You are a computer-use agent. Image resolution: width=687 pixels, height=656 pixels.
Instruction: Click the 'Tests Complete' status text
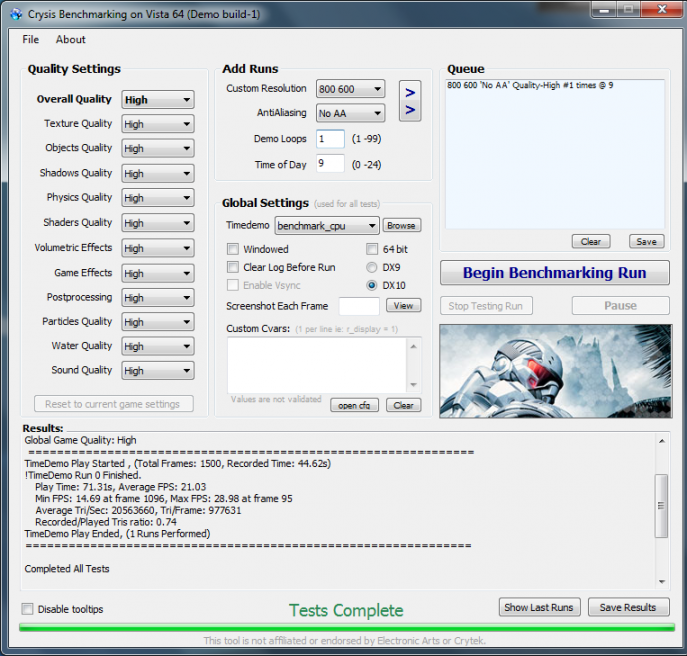pyautogui.click(x=346, y=610)
